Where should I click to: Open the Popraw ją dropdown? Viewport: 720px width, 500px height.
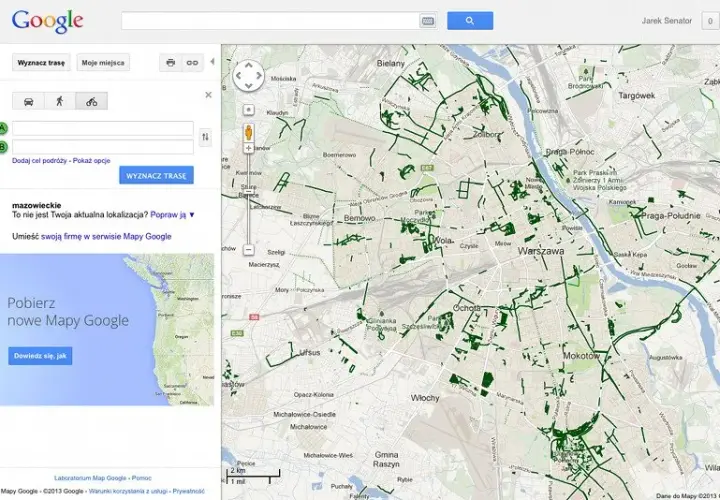(x=173, y=214)
